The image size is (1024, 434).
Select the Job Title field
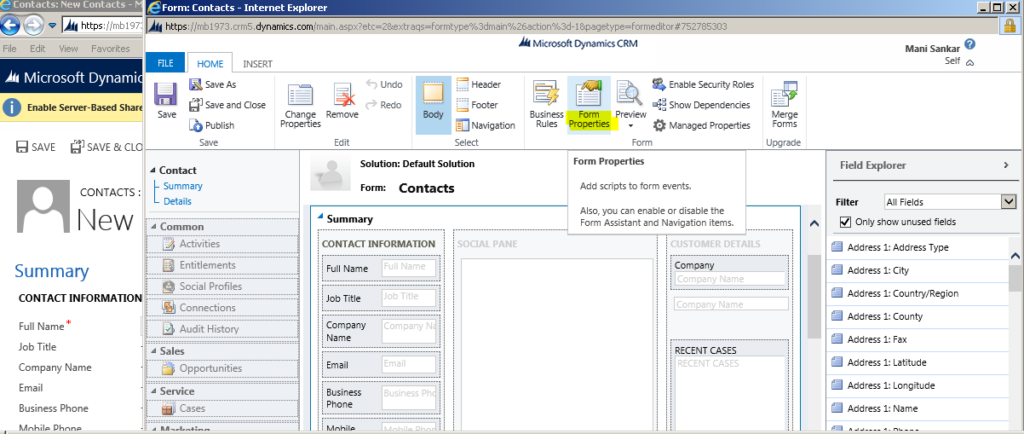coord(379,298)
